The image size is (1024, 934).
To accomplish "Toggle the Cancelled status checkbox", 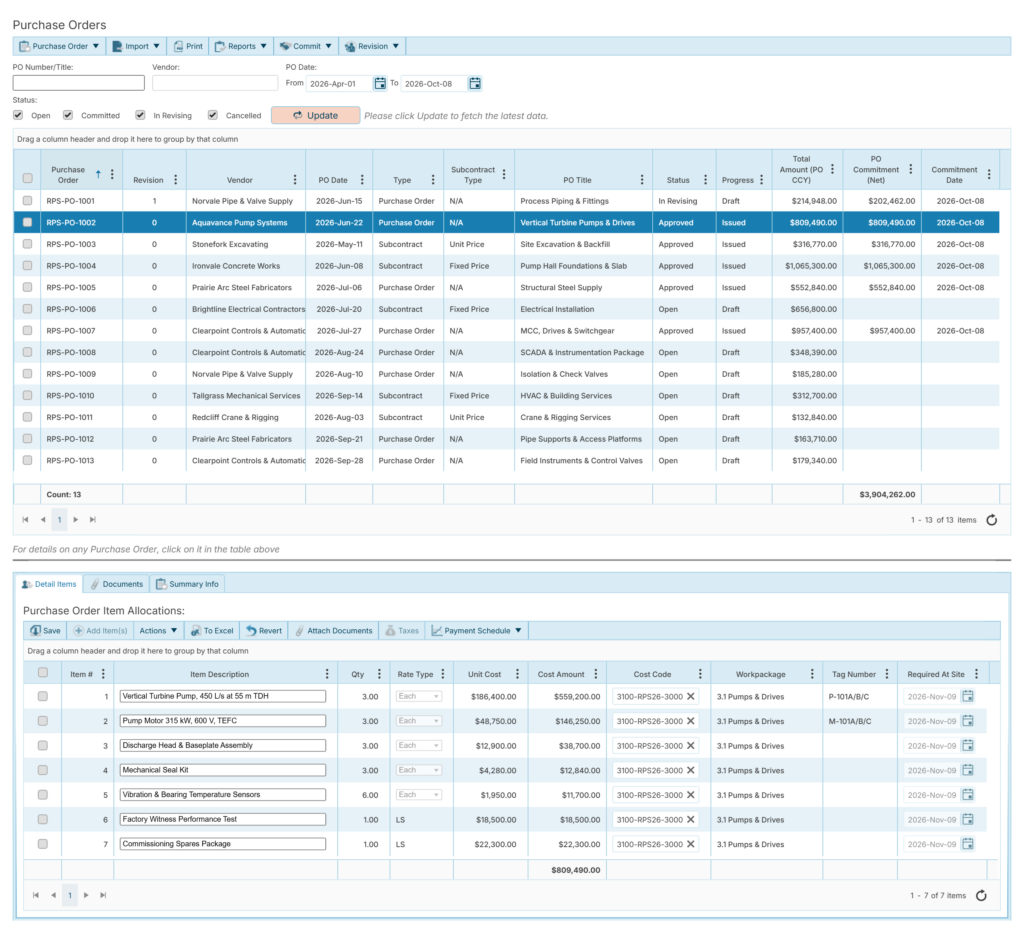I will click(213, 115).
